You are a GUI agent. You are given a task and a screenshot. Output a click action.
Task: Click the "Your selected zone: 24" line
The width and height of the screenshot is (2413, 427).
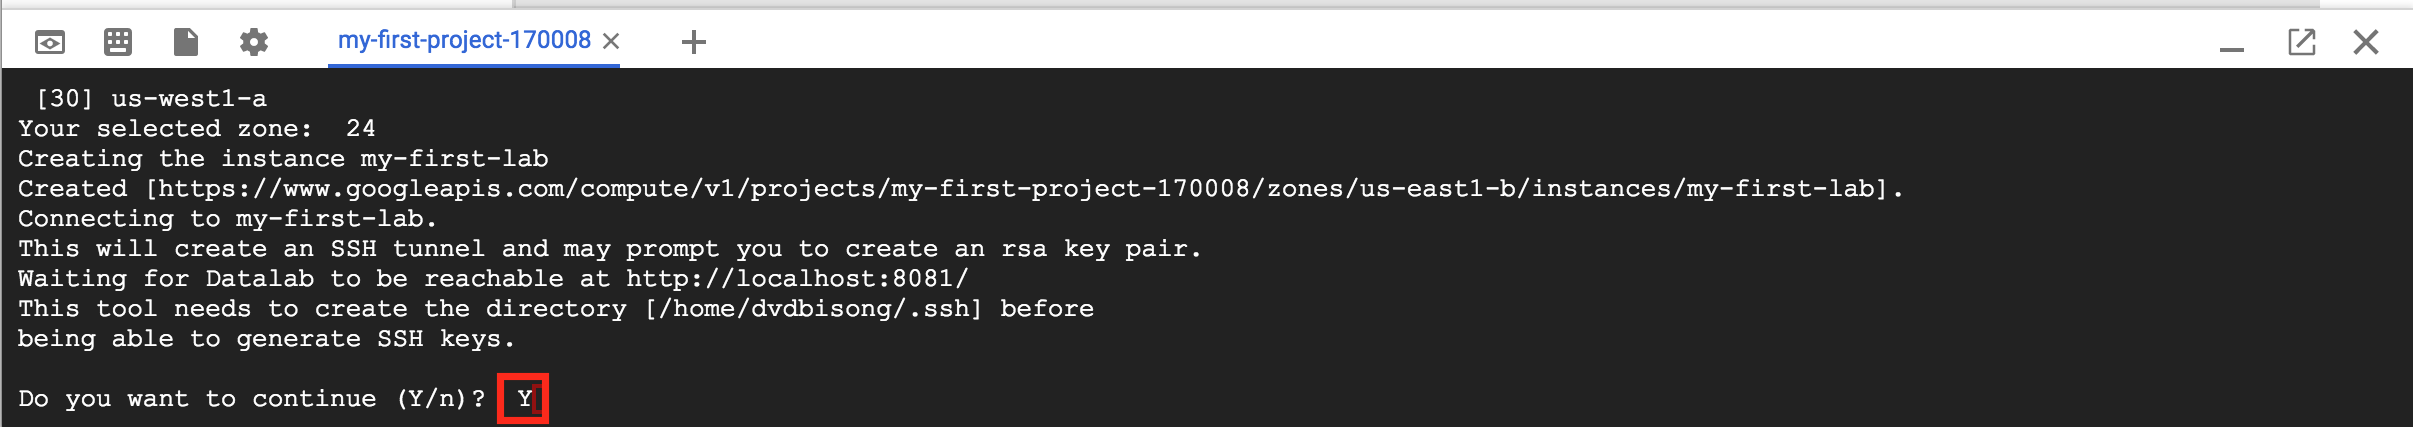pos(197,128)
